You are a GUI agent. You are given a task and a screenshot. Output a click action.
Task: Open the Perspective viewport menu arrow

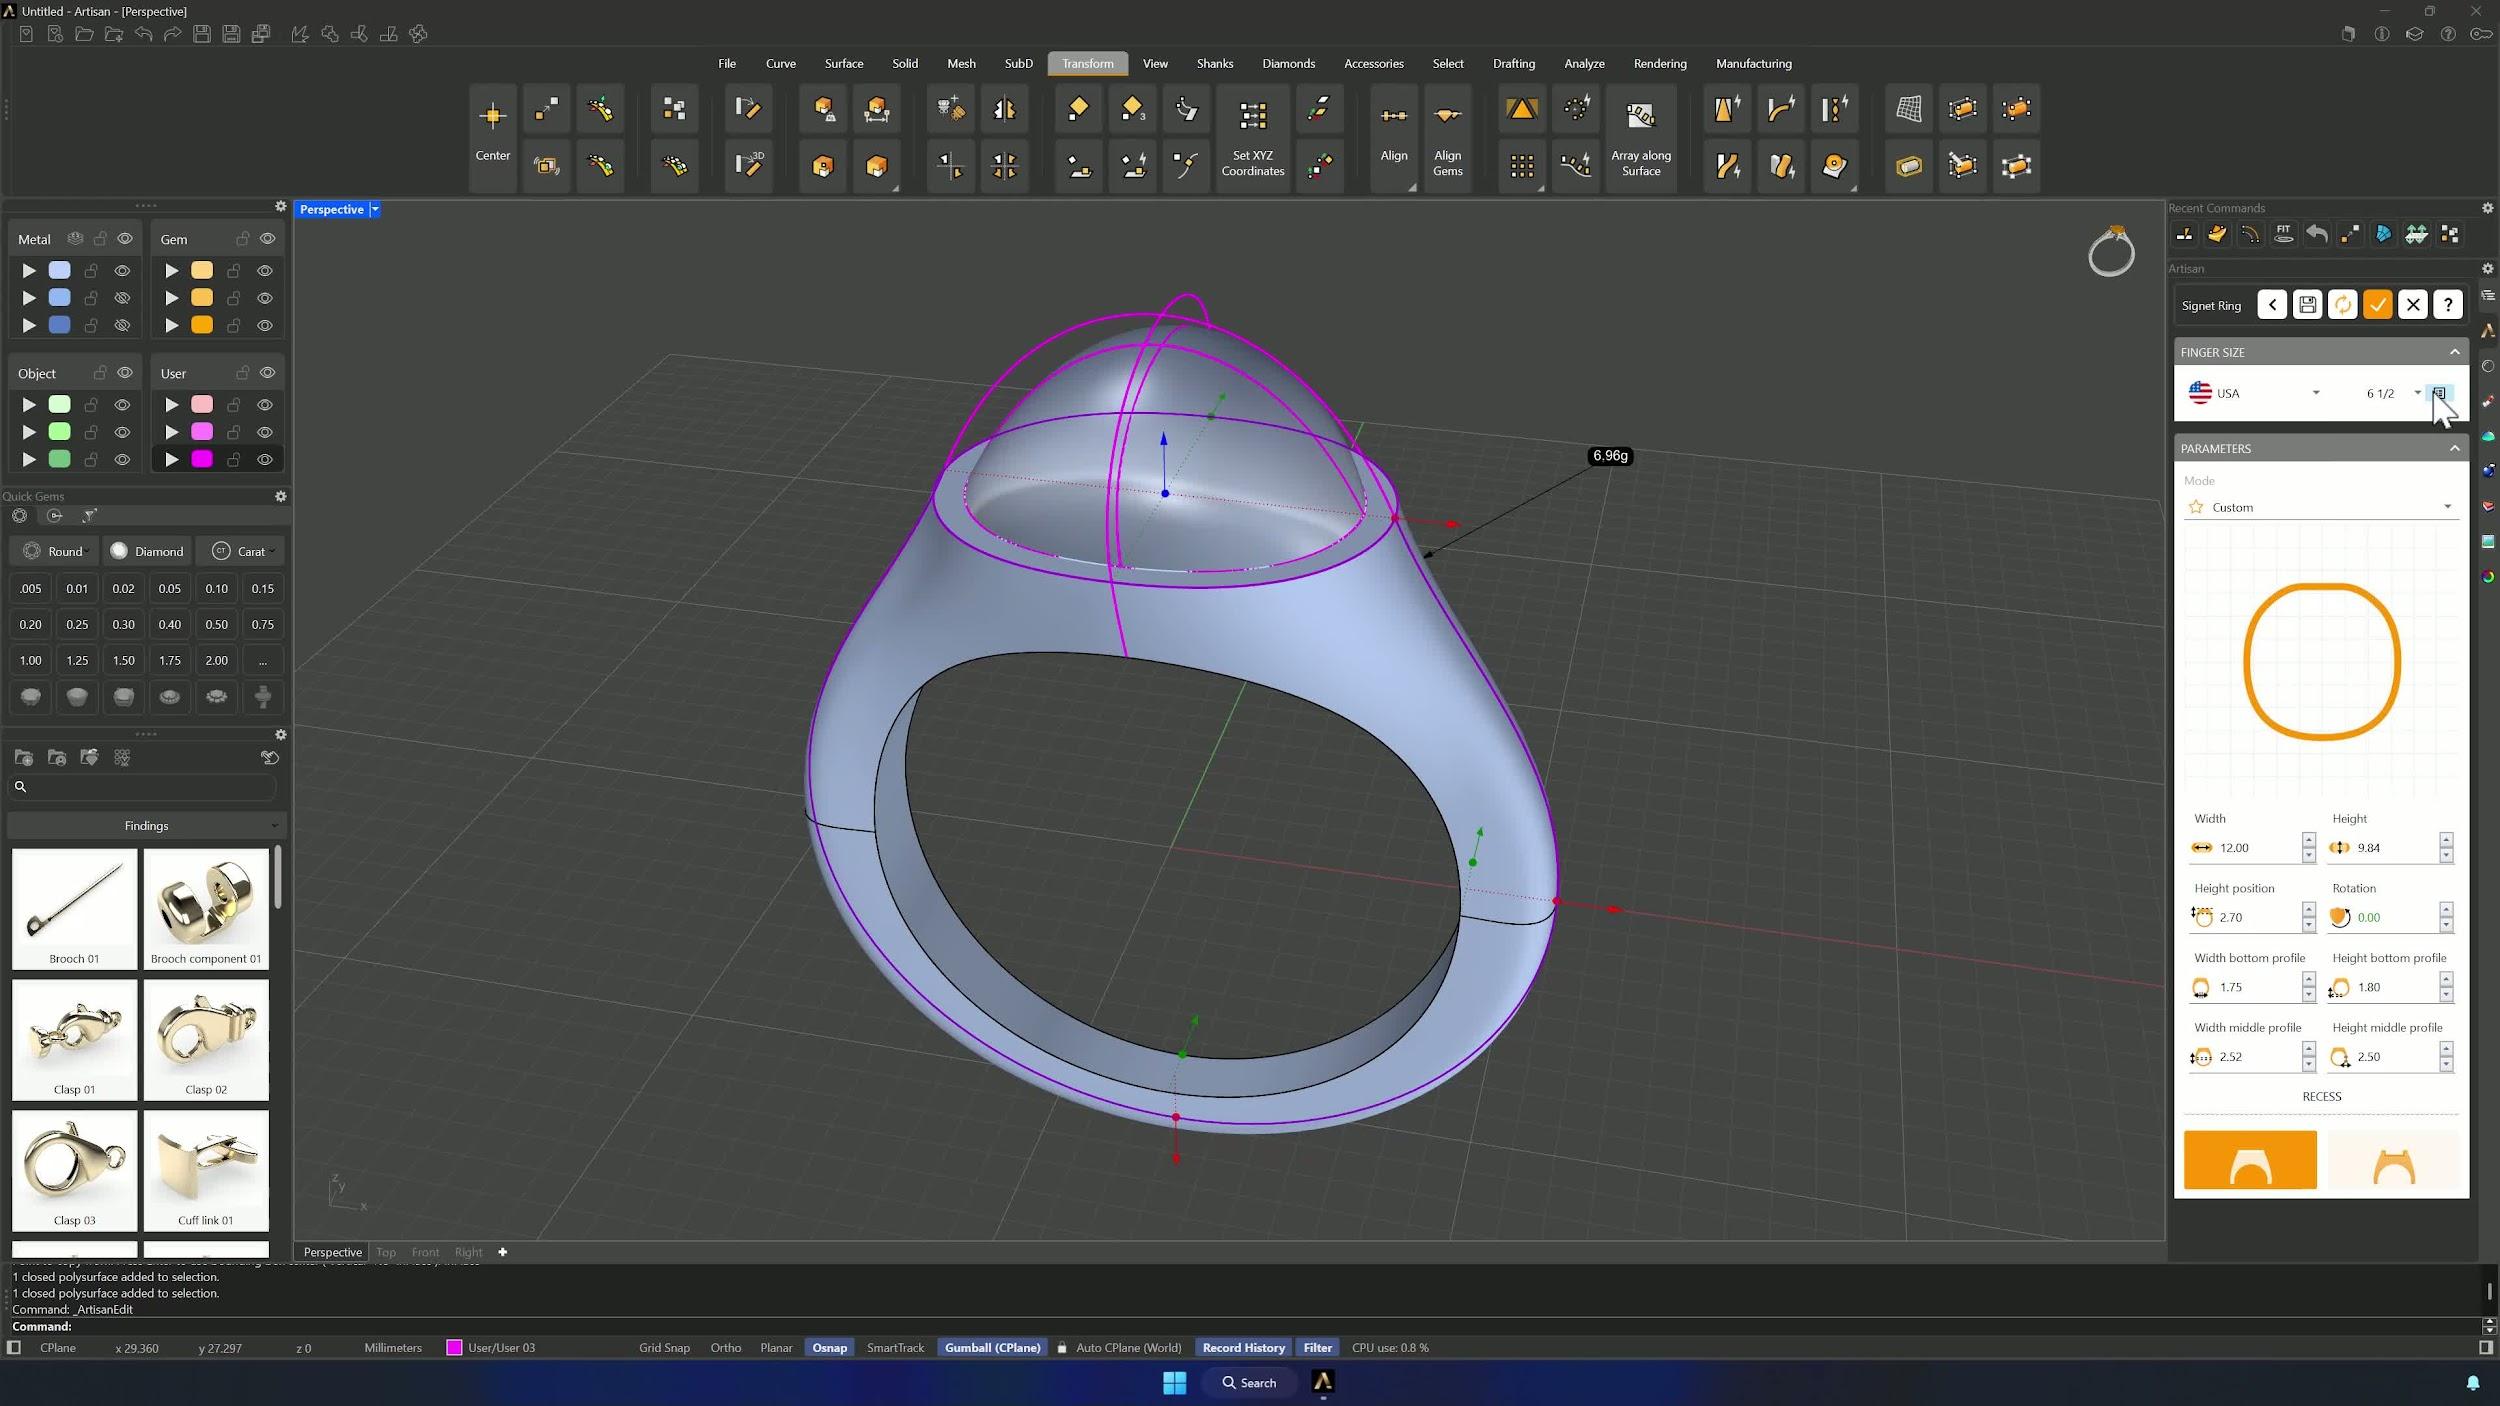375,209
